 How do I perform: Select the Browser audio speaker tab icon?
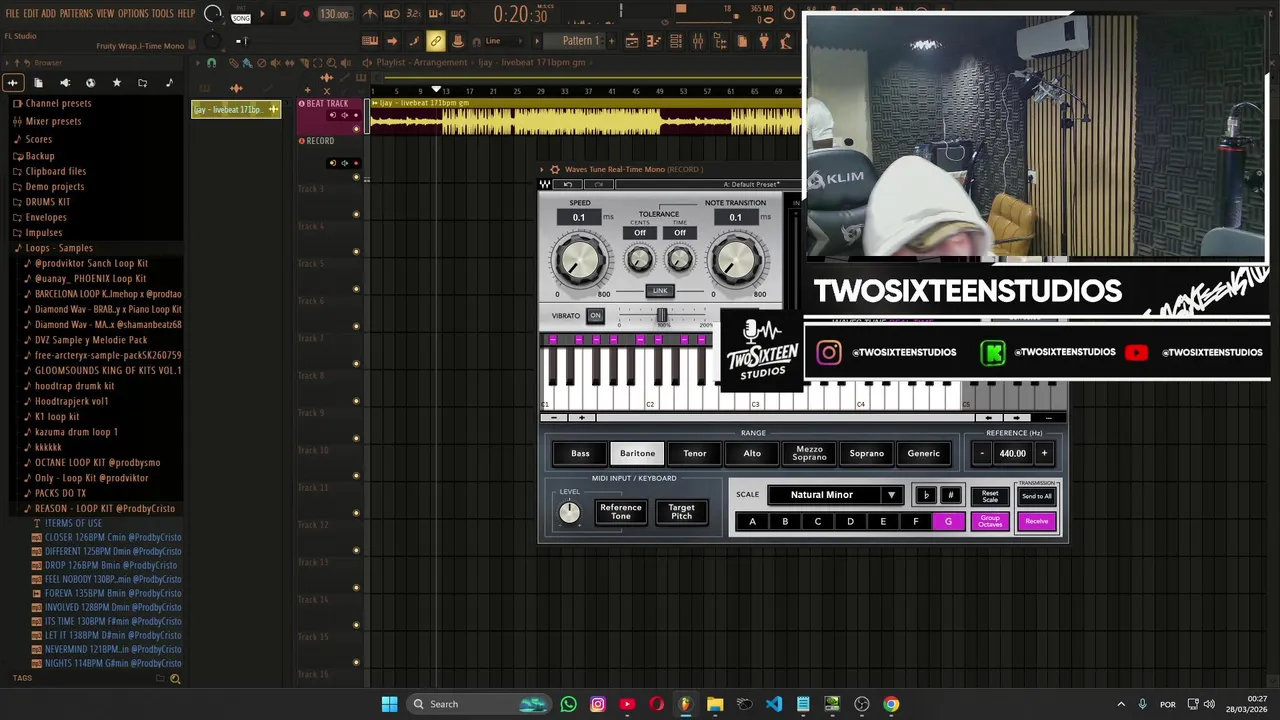(x=64, y=83)
